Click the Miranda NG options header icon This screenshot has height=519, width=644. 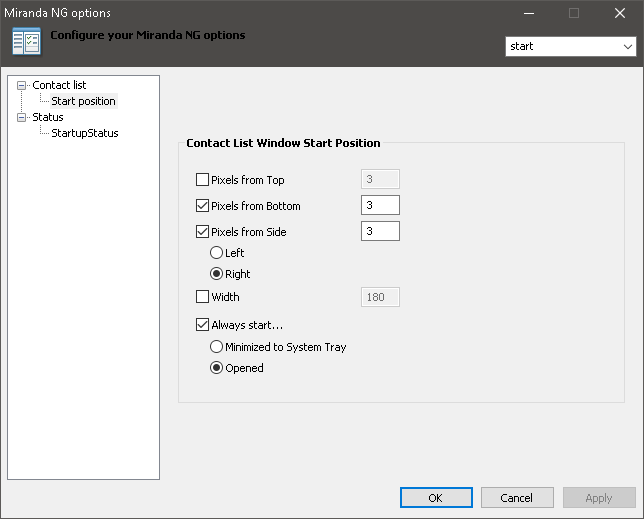tap(25, 41)
